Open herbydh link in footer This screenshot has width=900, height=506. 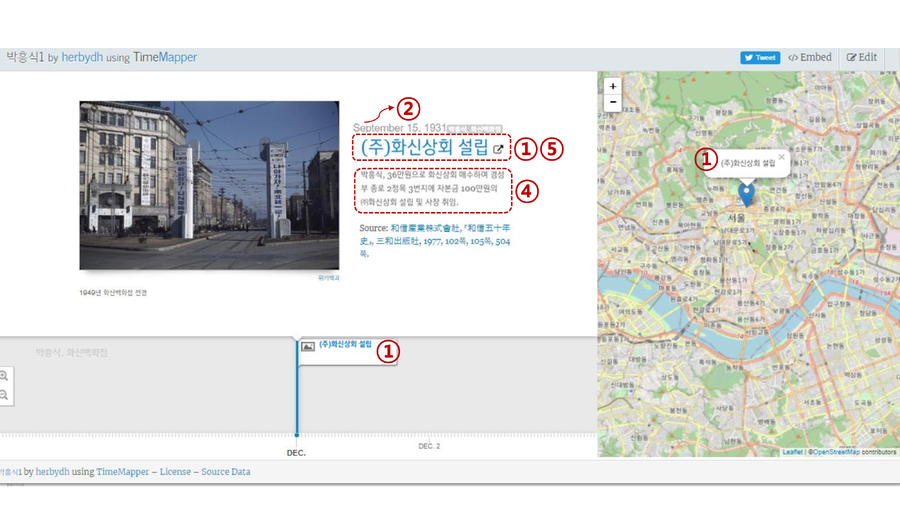coord(52,472)
